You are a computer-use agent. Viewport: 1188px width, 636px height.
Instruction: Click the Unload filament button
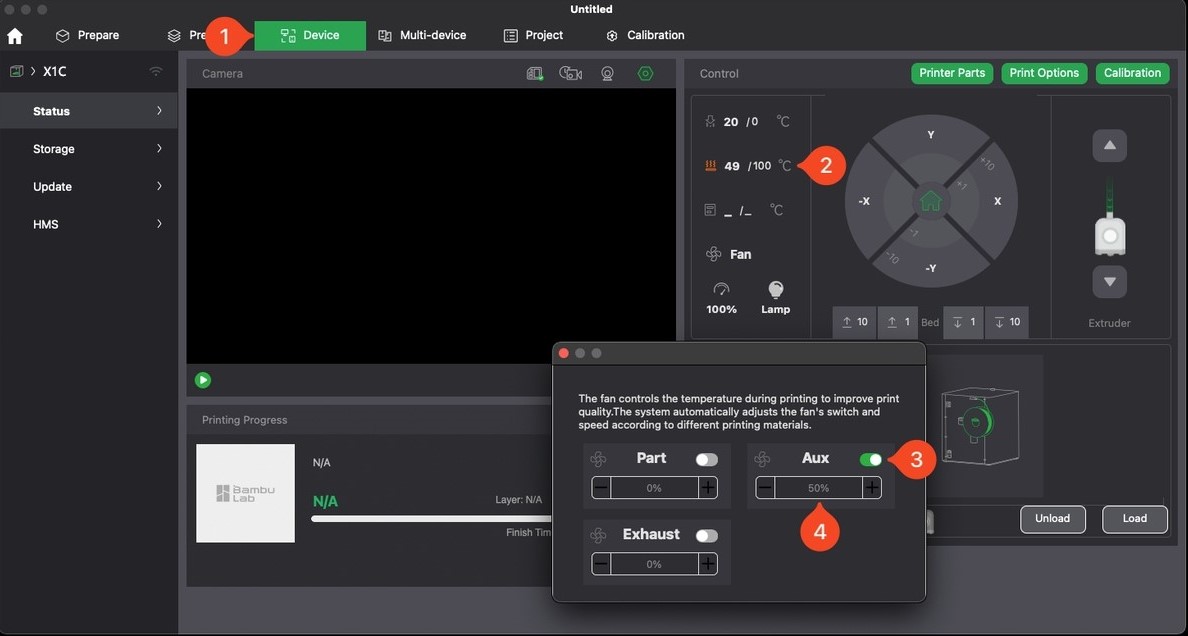(1052, 519)
